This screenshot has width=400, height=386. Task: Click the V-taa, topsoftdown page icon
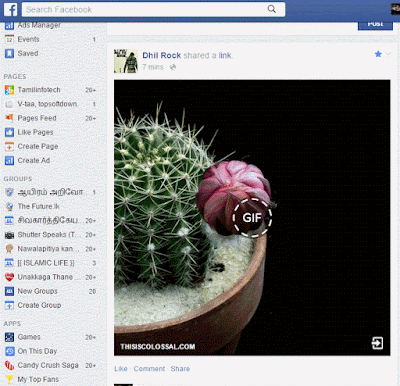tap(9, 104)
